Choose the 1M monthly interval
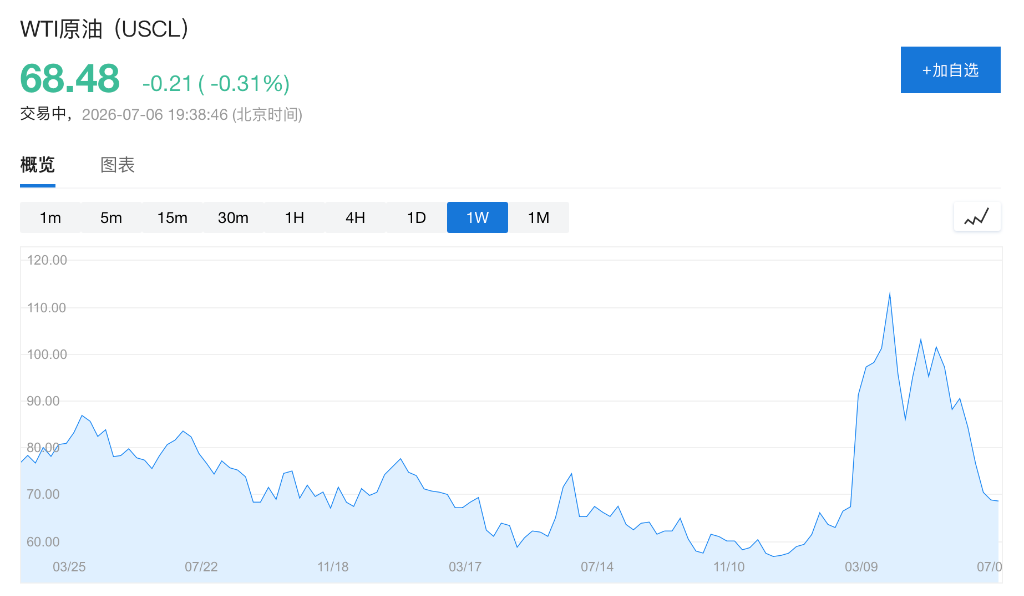 pos(539,217)
